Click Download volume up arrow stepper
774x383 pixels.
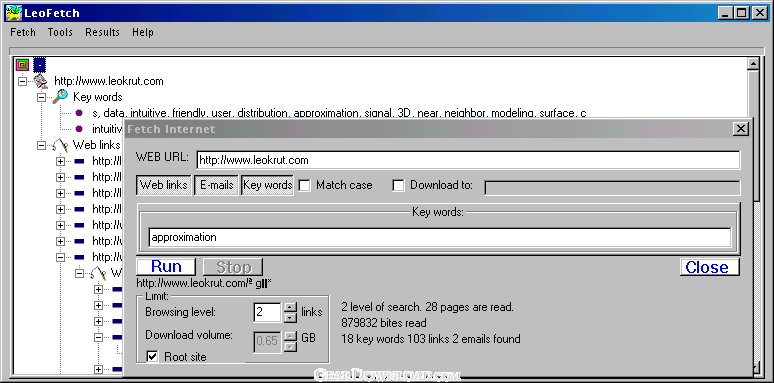pyautogui.click(x=291, y=336)
